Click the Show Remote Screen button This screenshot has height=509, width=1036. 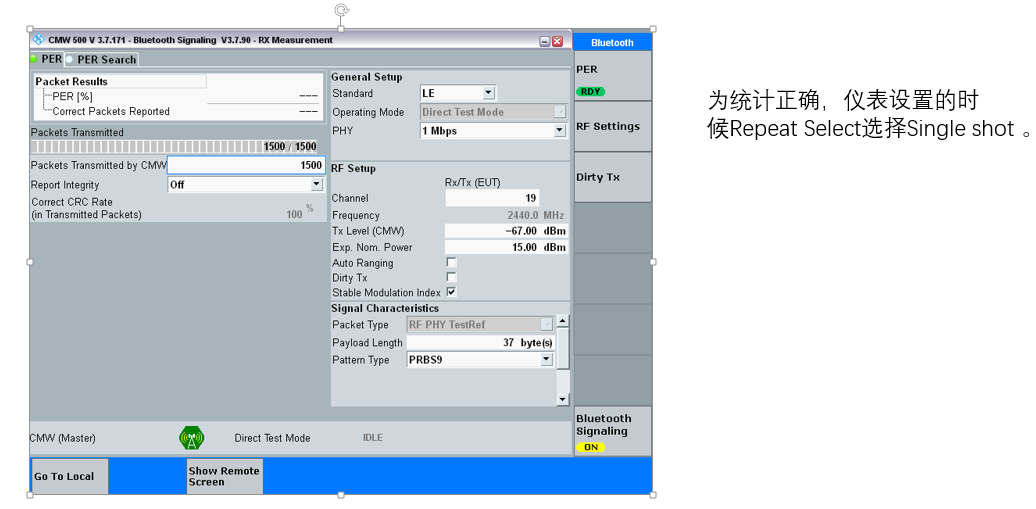(x=225, y=476)
